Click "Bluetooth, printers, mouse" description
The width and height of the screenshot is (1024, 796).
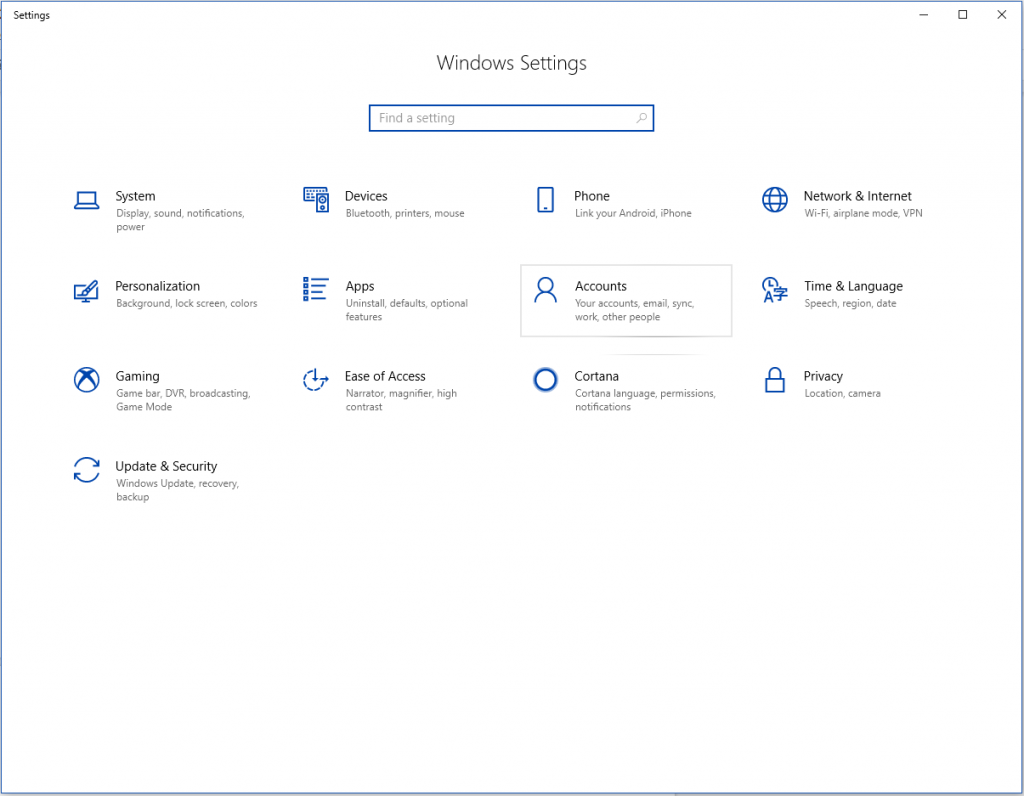point(405,214)
